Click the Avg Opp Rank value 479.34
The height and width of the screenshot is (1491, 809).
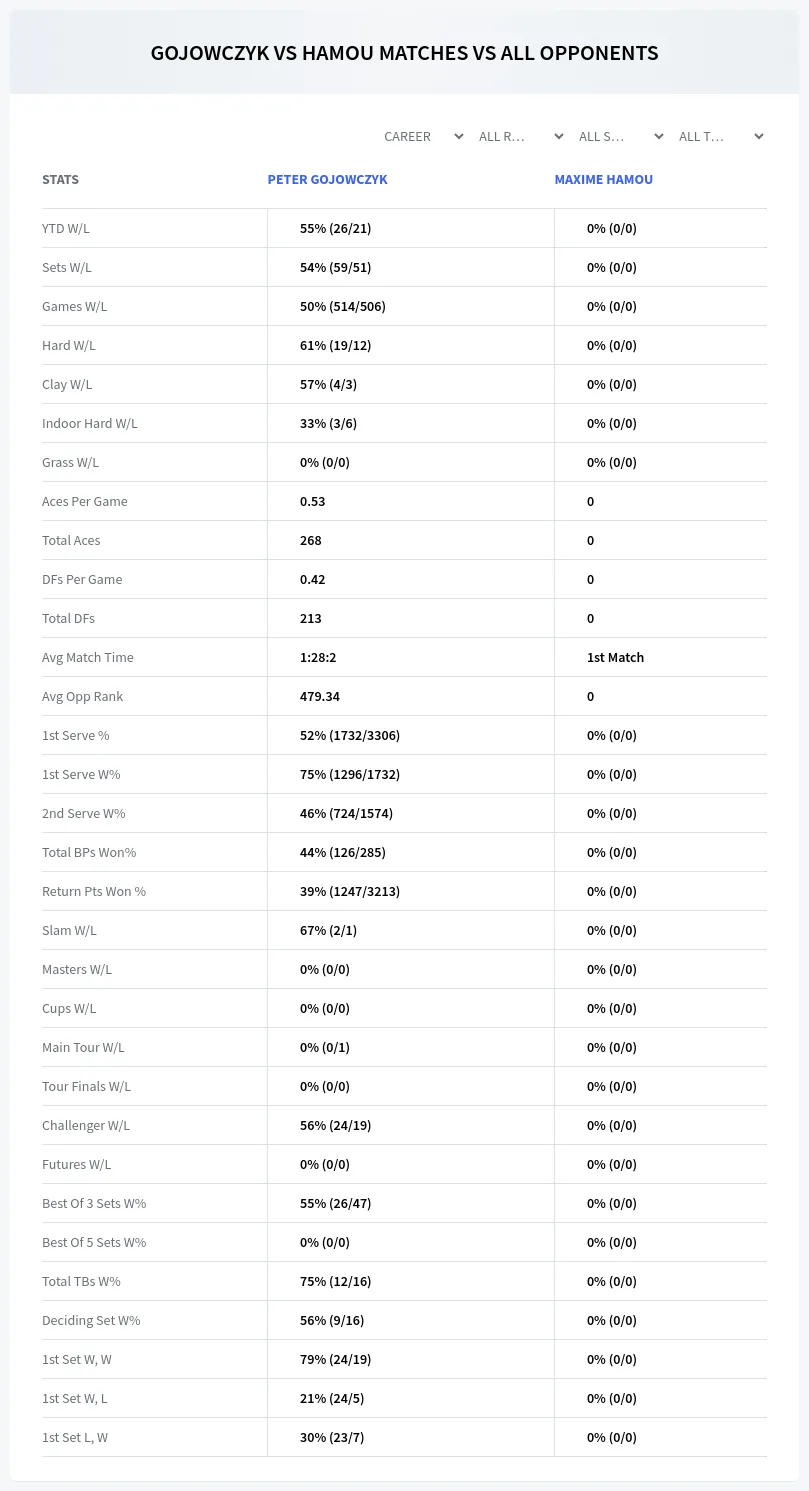tap(320, 696)
